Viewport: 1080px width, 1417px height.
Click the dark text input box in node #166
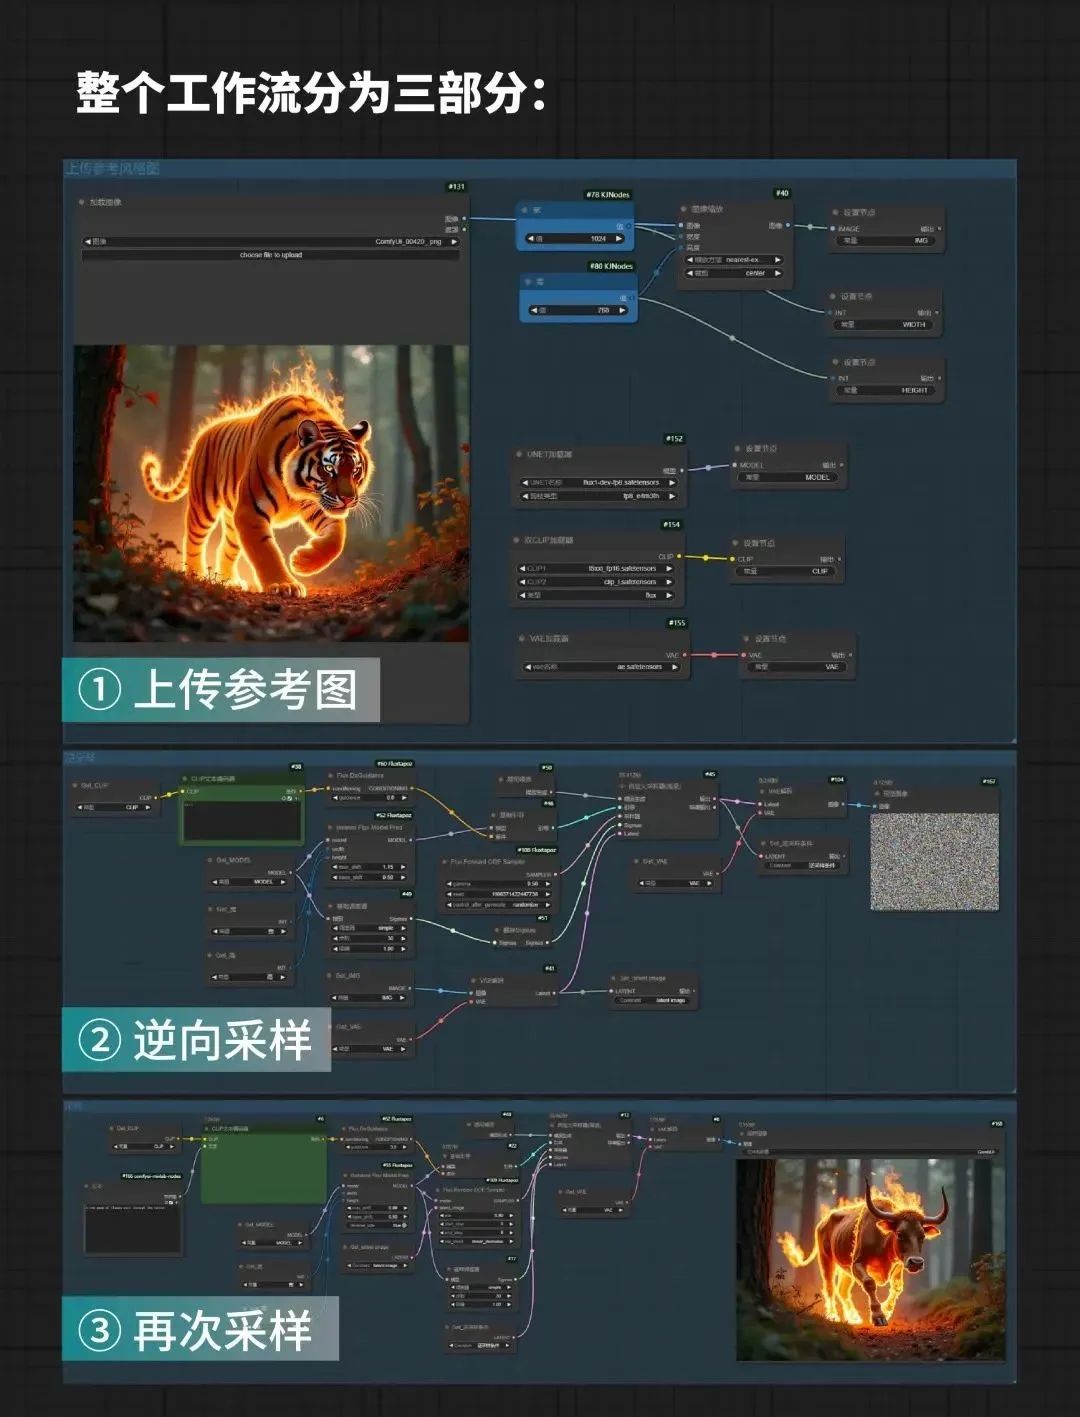(133, 1227)
